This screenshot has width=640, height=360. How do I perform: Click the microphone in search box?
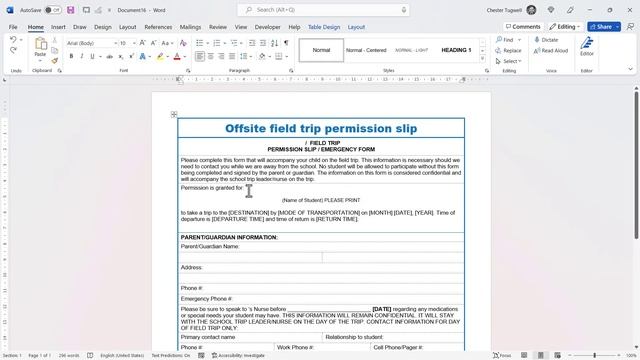404,10
